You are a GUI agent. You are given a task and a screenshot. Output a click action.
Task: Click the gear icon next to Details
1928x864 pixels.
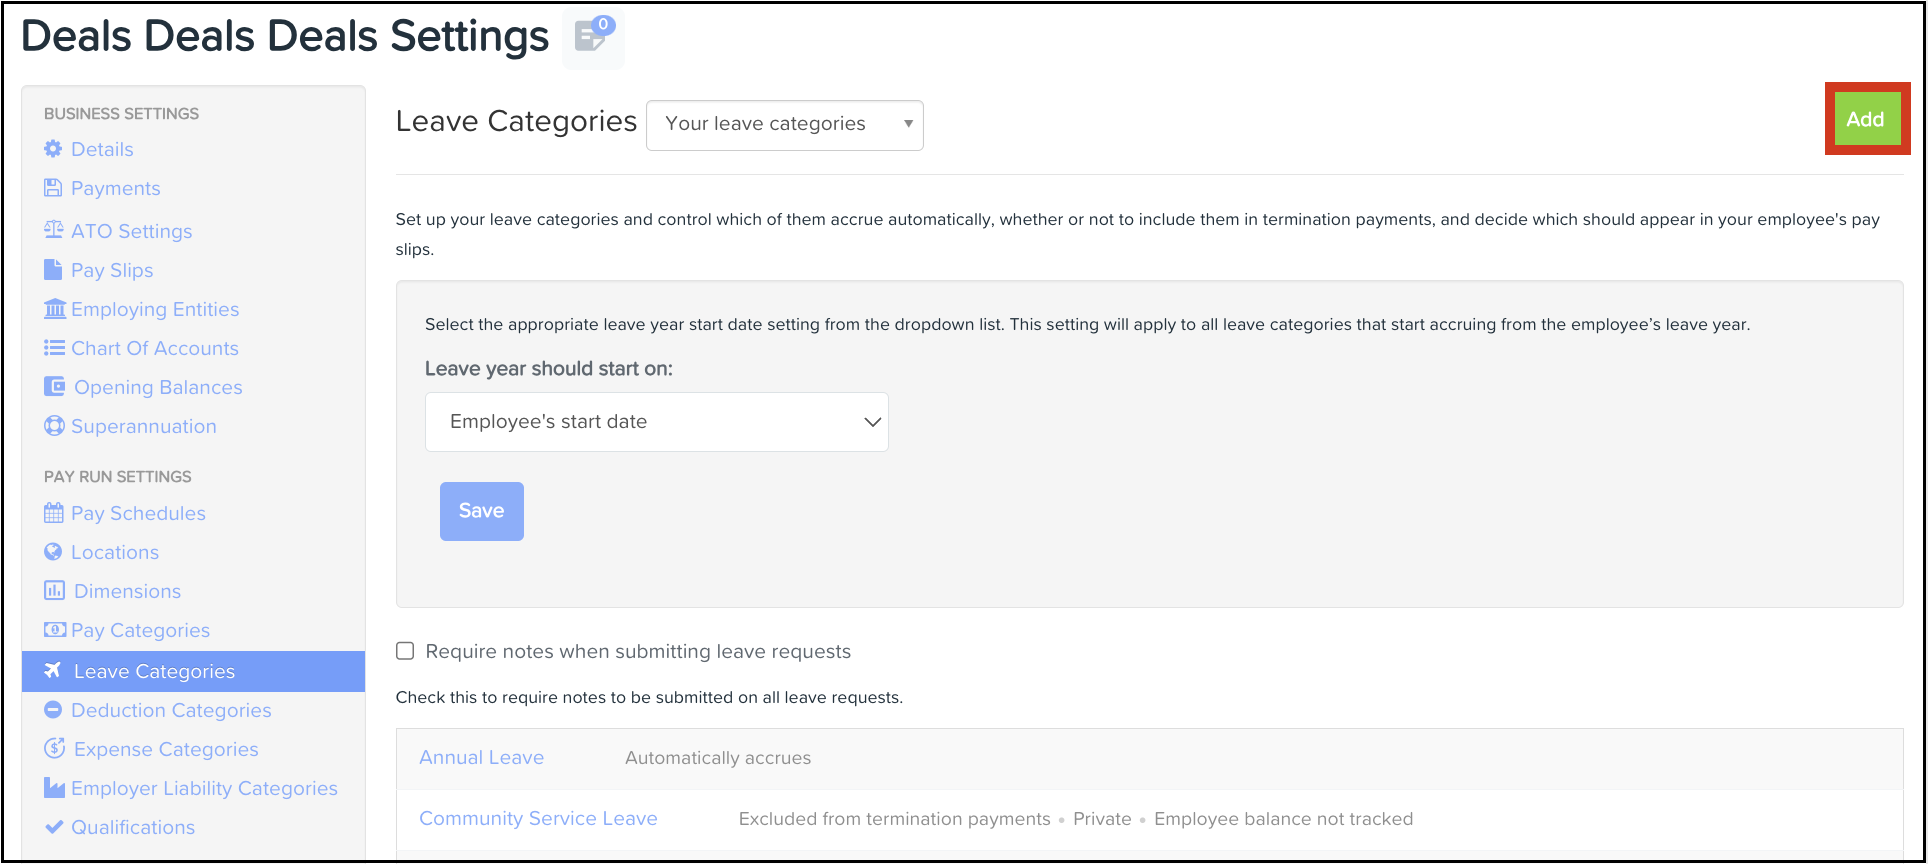(x=53, y=149)
